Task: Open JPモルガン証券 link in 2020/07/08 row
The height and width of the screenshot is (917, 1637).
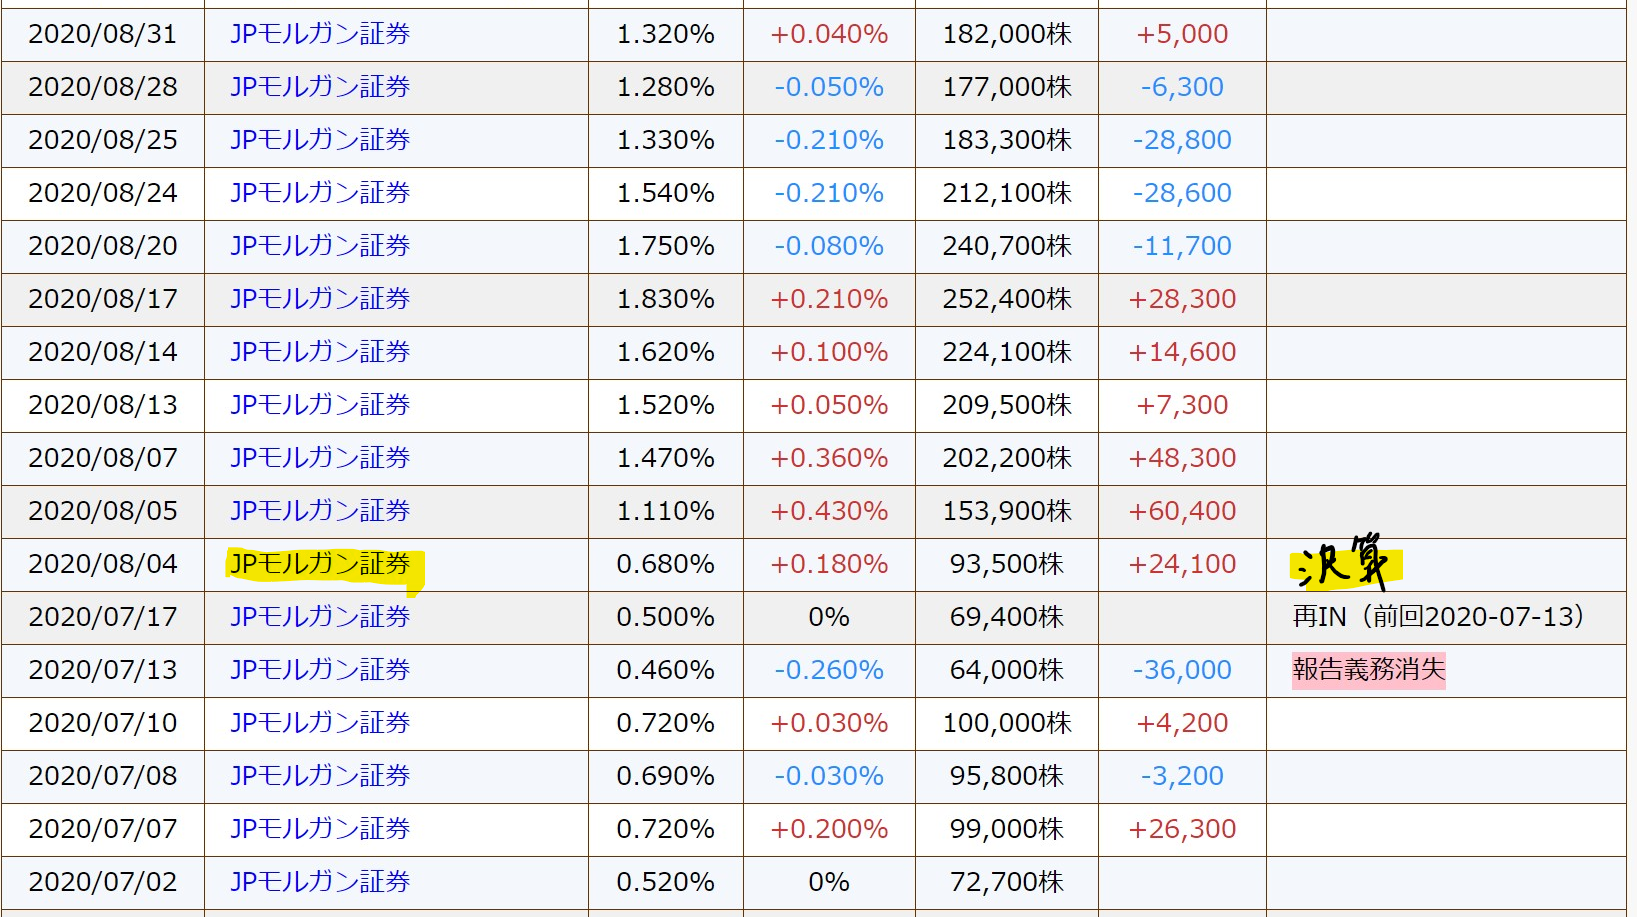Action: pyautogui.click(x=320, y=776)
